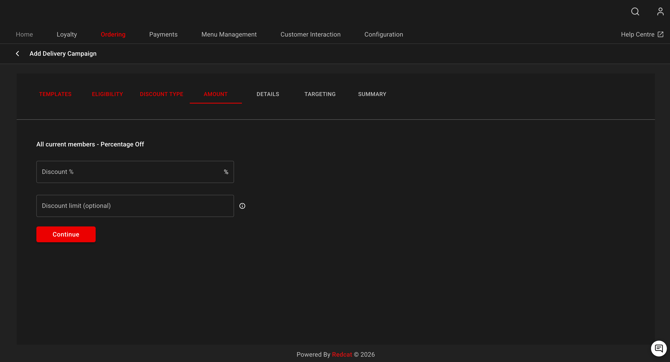Image resolution: width=670 pixels, height=362 pixels.
Task: Show info icon for Discount limit
Action: point(242,206)
